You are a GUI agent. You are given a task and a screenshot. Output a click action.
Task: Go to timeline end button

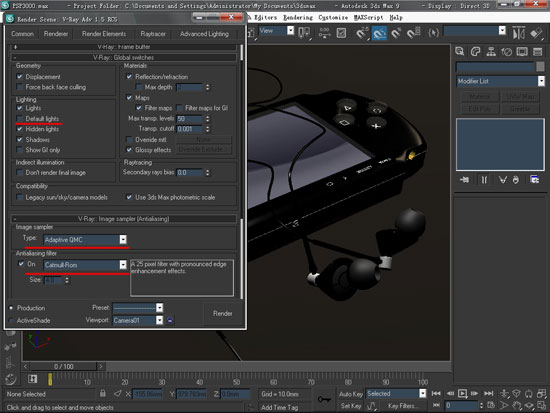click(489, 393)
